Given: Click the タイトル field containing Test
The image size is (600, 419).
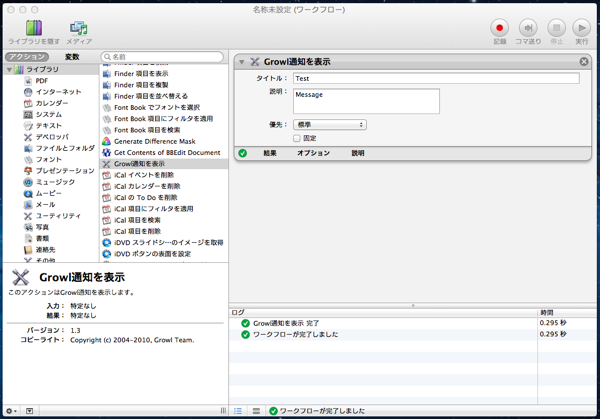Looking at the screenshot, I should point(436,78).
